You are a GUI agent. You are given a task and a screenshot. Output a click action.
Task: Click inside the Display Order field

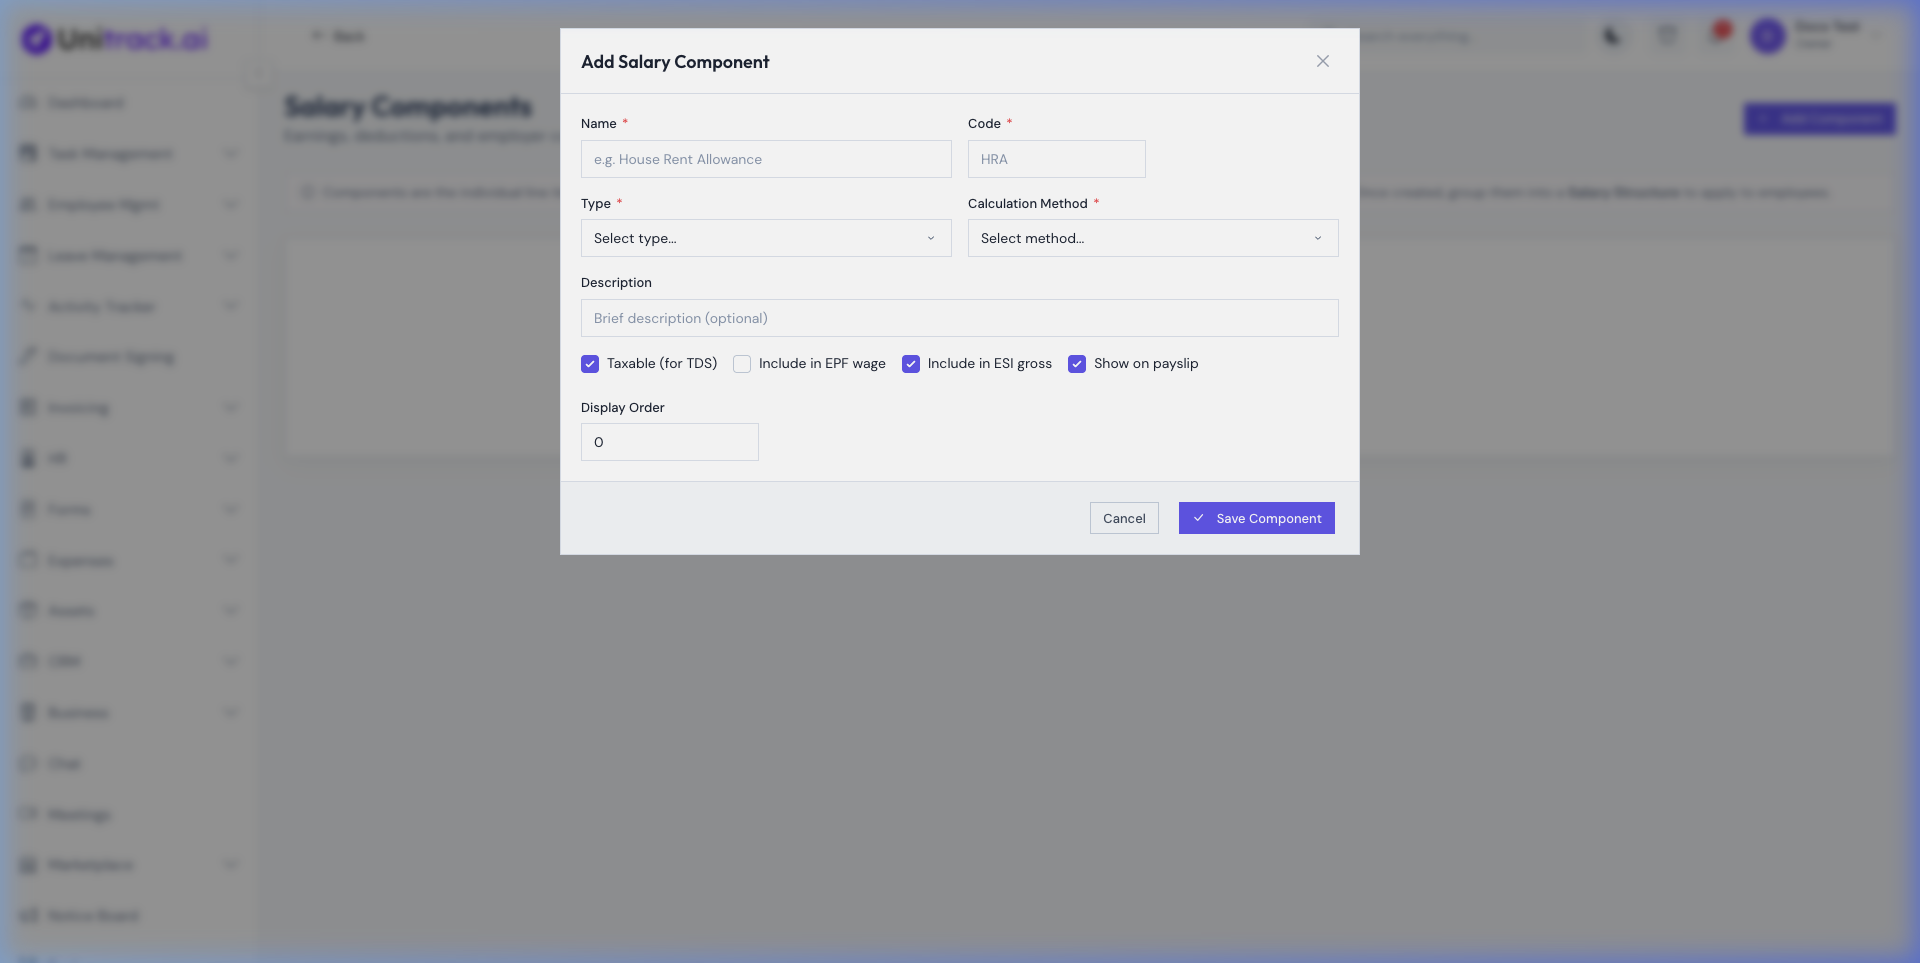tap(669, 442)
